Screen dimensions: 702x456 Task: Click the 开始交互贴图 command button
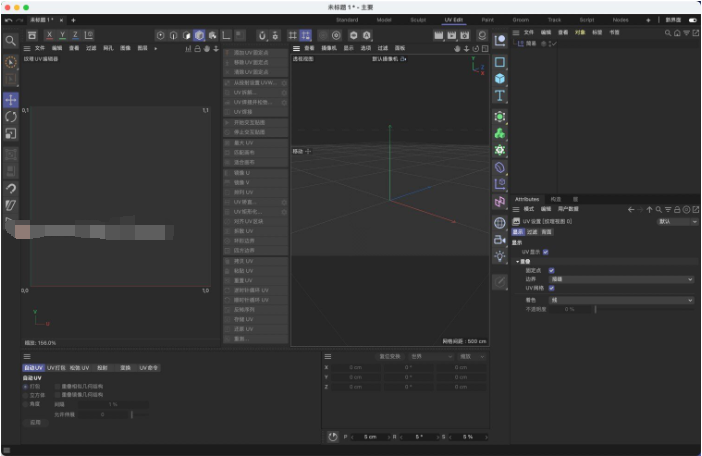click(x=256, y=122)
